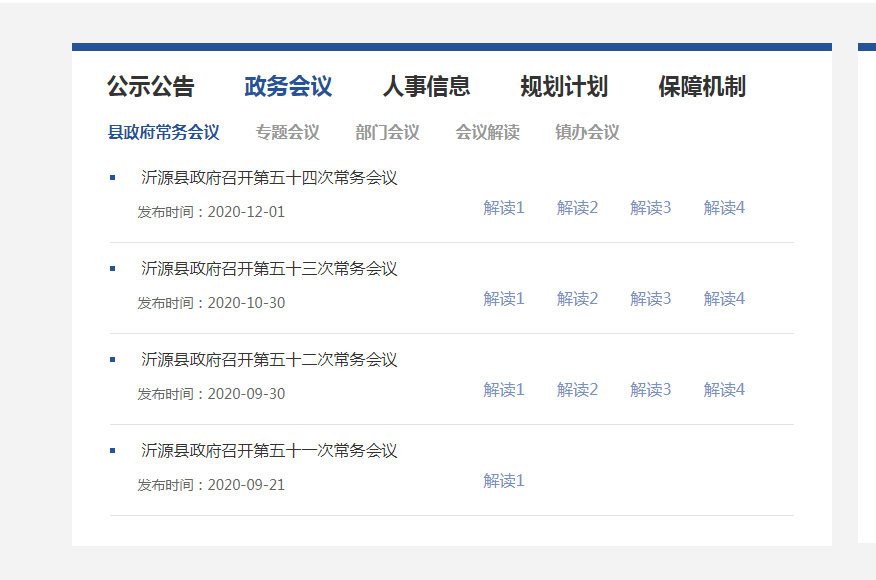Open 解读2 for the 2020-10-30 meeting
This screenshot has width=876, height=580.
coord(577,299)
